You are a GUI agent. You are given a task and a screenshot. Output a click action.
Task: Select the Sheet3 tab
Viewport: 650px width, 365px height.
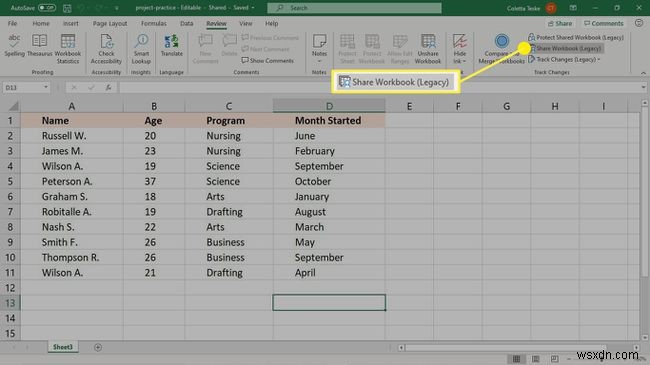[63, 347]
